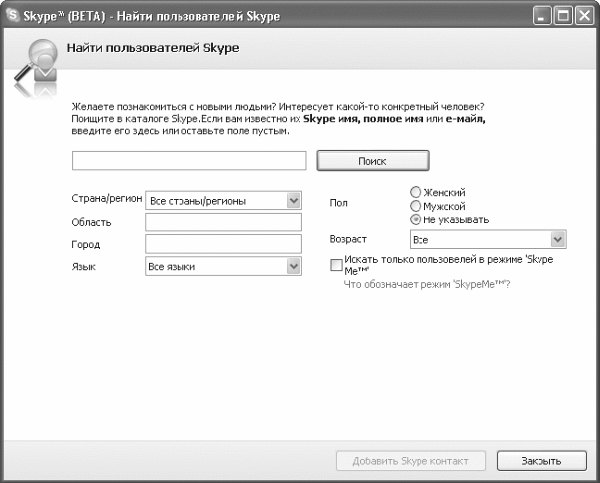The height and width of the screenshot is (483, 600).
Task: Click into the Область text field
Action: 223,222
